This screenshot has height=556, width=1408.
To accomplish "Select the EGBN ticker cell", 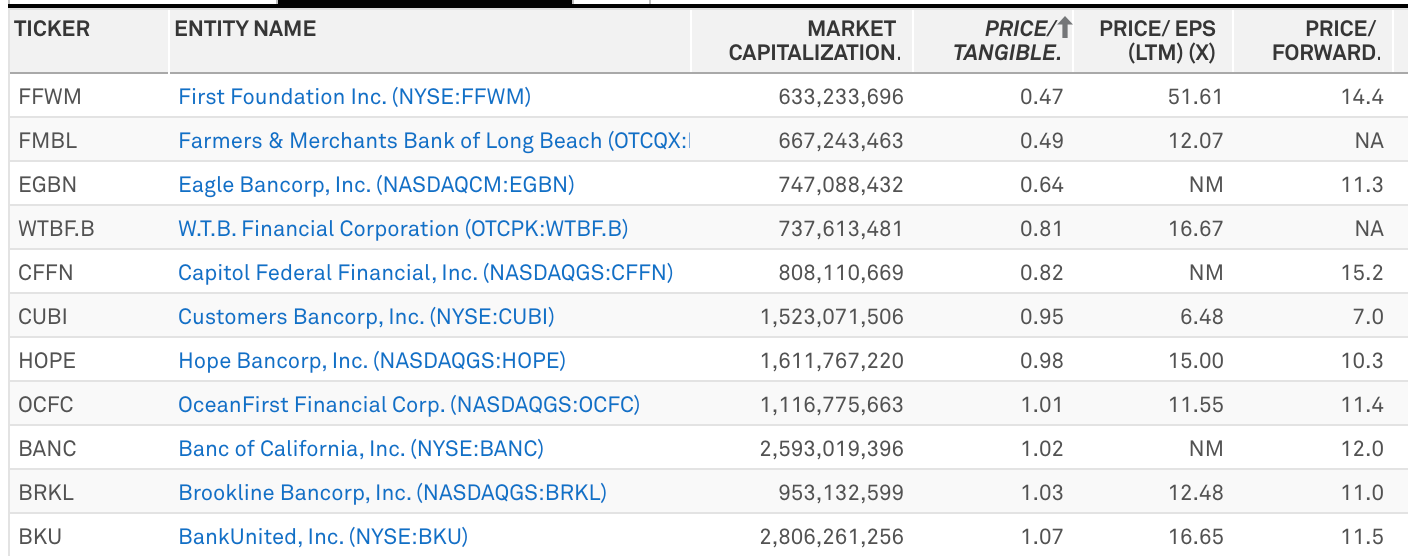I will [x=47, y=185].
